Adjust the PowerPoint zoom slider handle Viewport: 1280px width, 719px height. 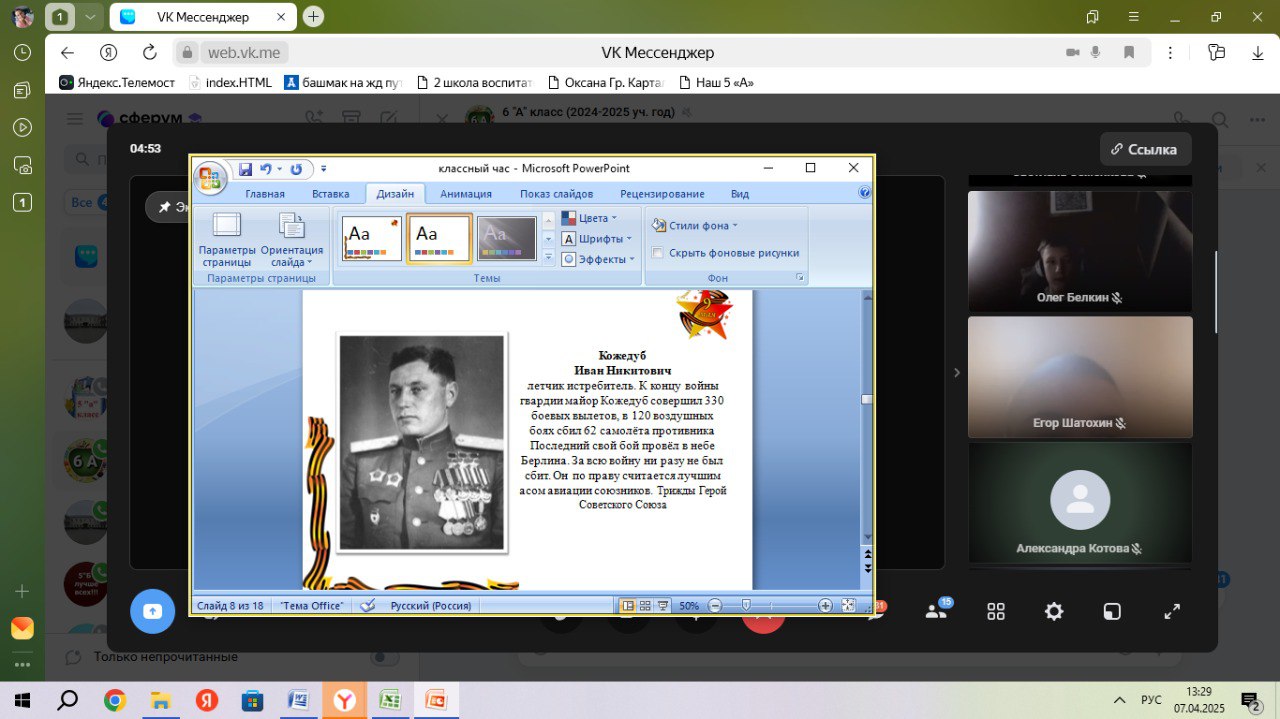click(746, 606)
